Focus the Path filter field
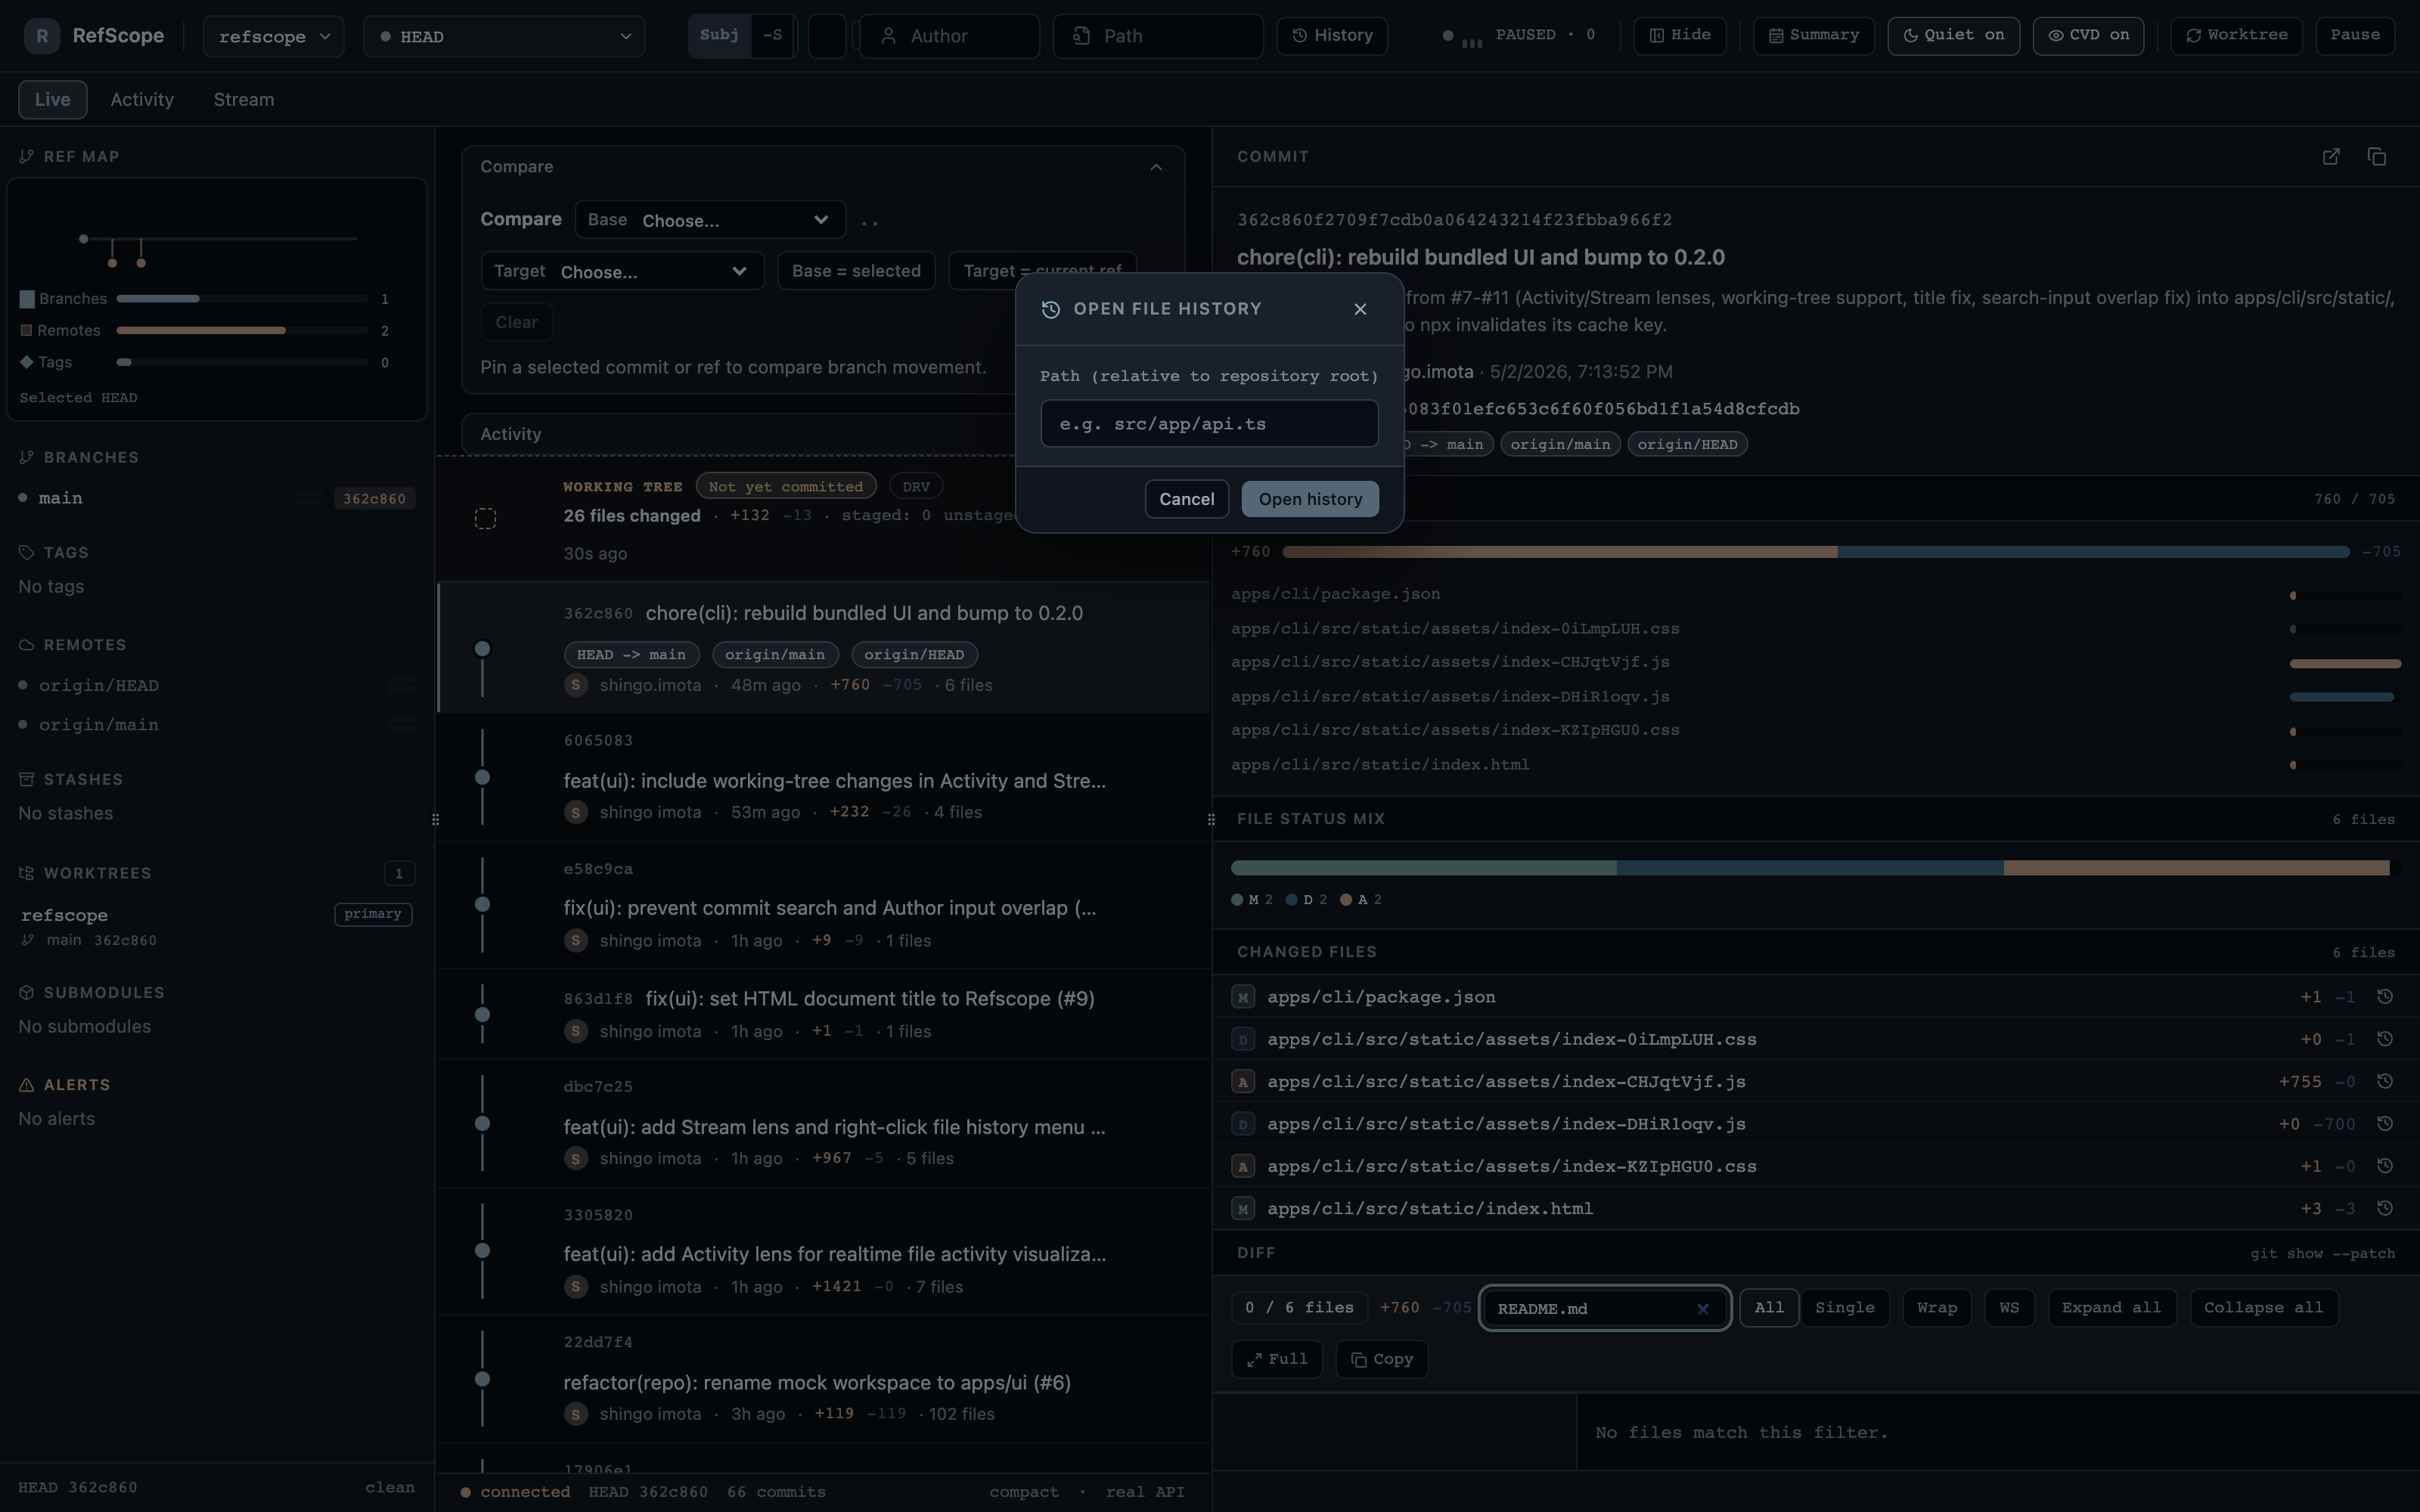Viewport: 2420px width, 1512px height. click(x=1158, y=36)
